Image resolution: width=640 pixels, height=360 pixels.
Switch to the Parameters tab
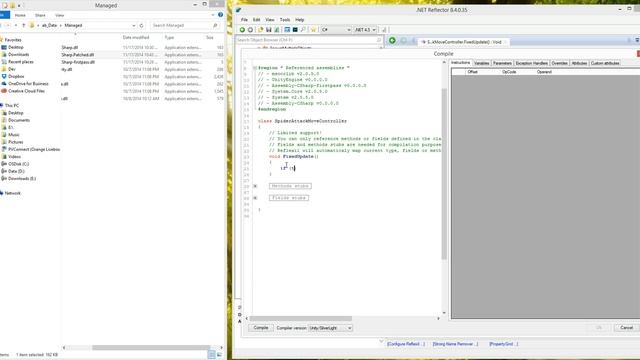pos(502,63)
